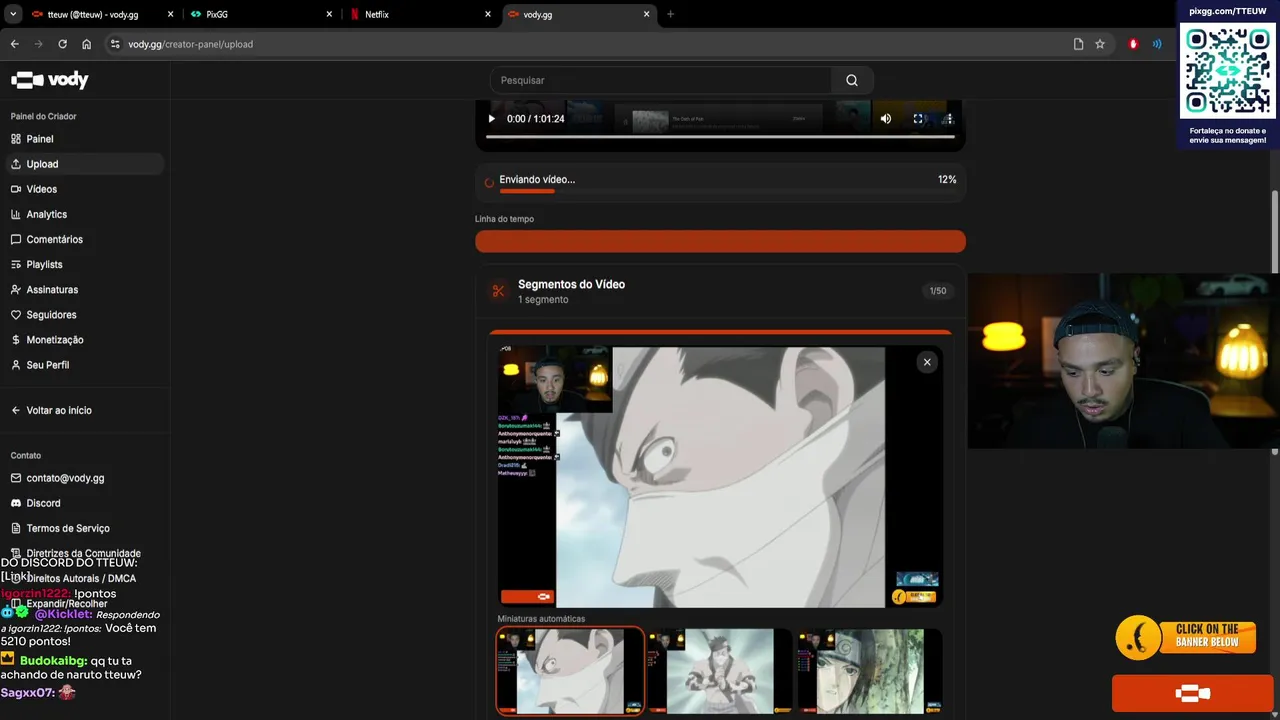The height and width of the screenshot is (720, 1280).
Task: Select the first automatic thumbnail
Action: (570, 671)
